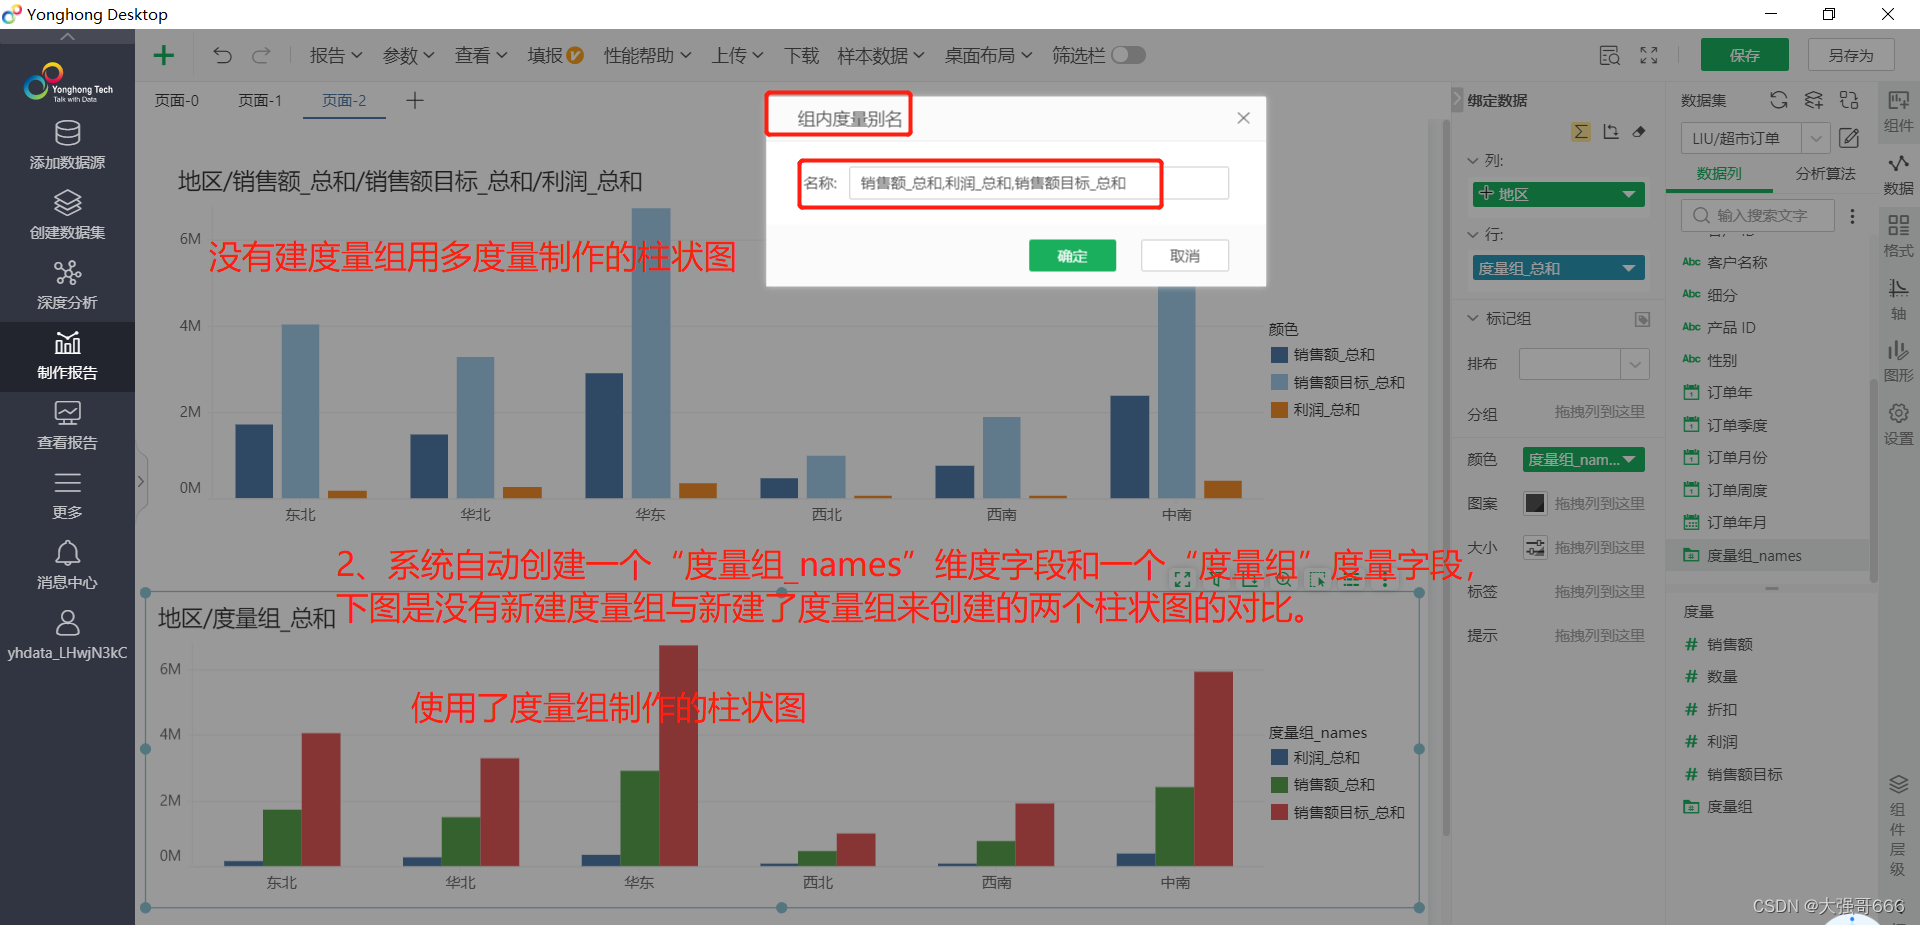1920x925 pixels.
Task: Open 轴 panel on right sidebar
Action: [1898, 299]
